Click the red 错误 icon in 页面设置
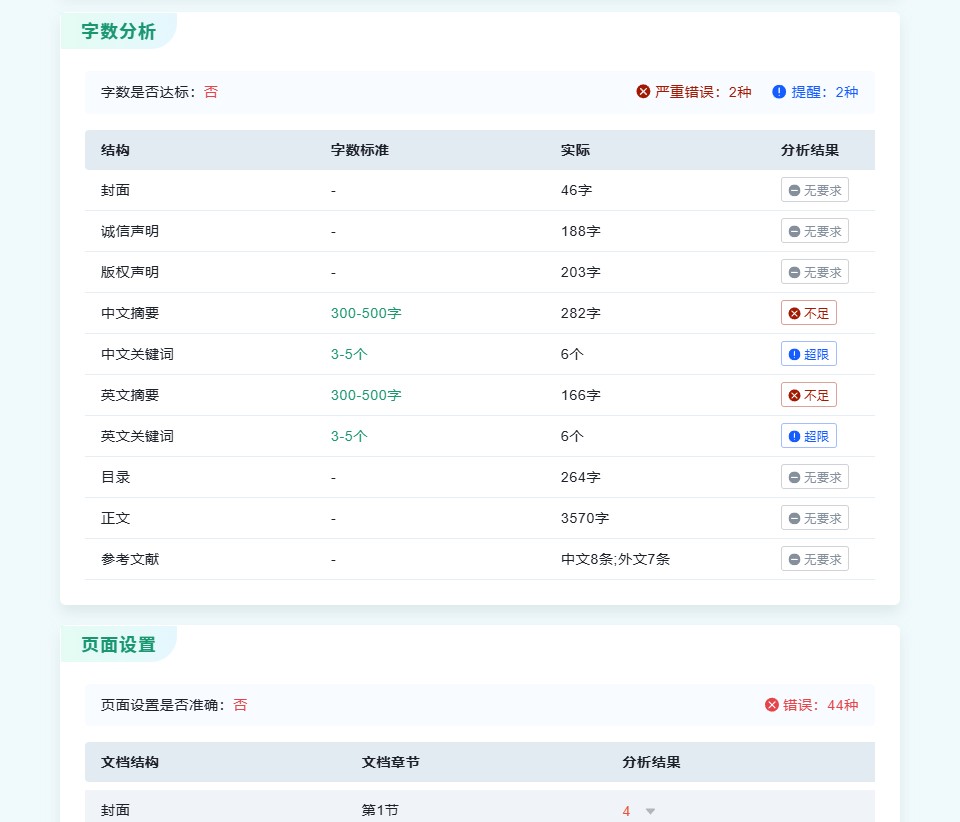Image resolution: width=960 pixels, height=822 pixels. 771,705
